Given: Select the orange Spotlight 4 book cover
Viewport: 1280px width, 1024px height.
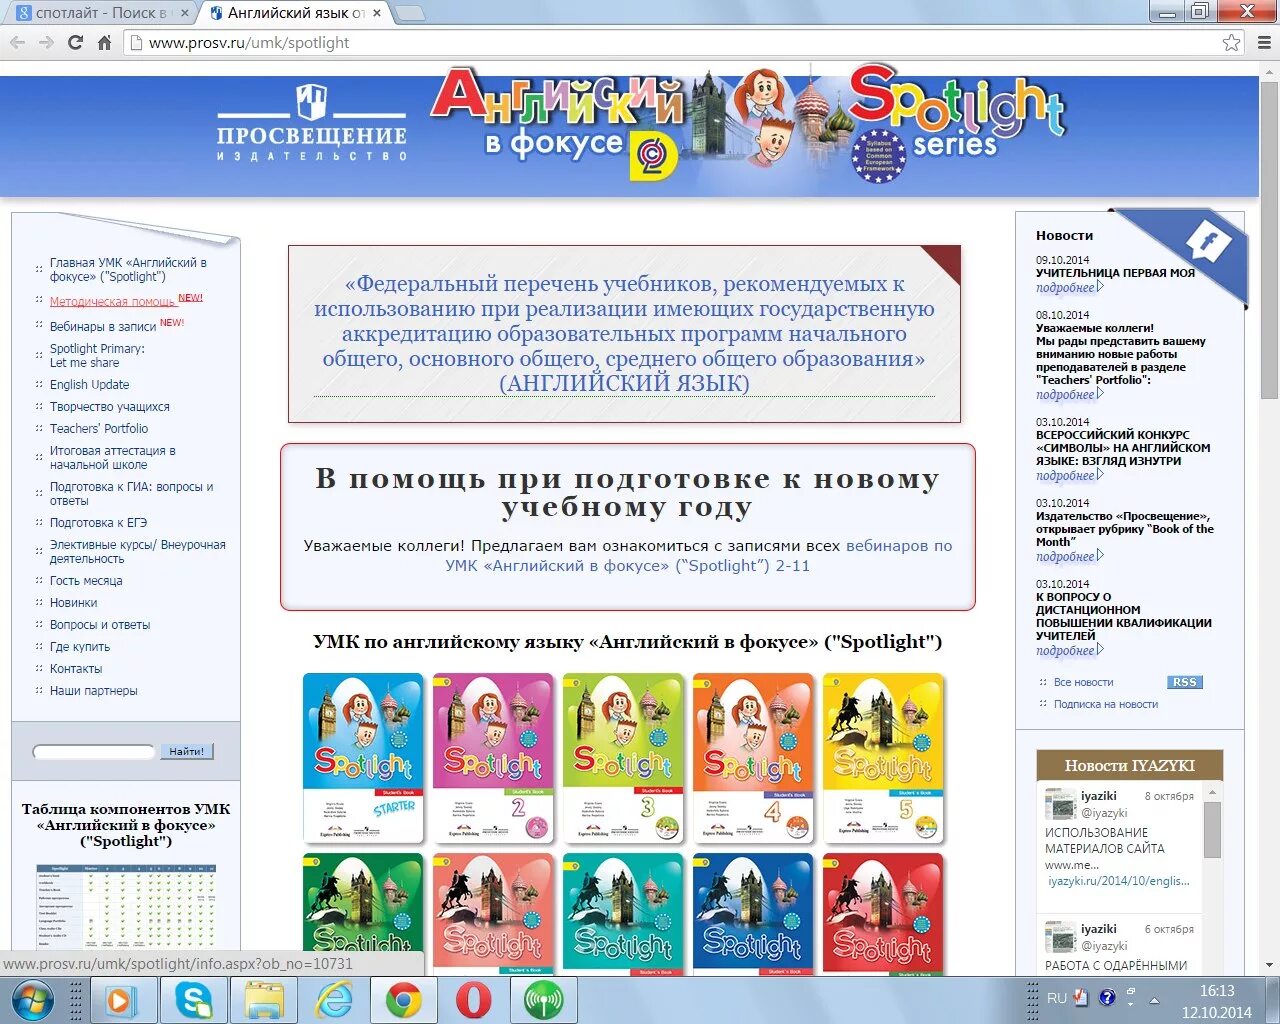Looking at the screenshot, I should [753, 758].
